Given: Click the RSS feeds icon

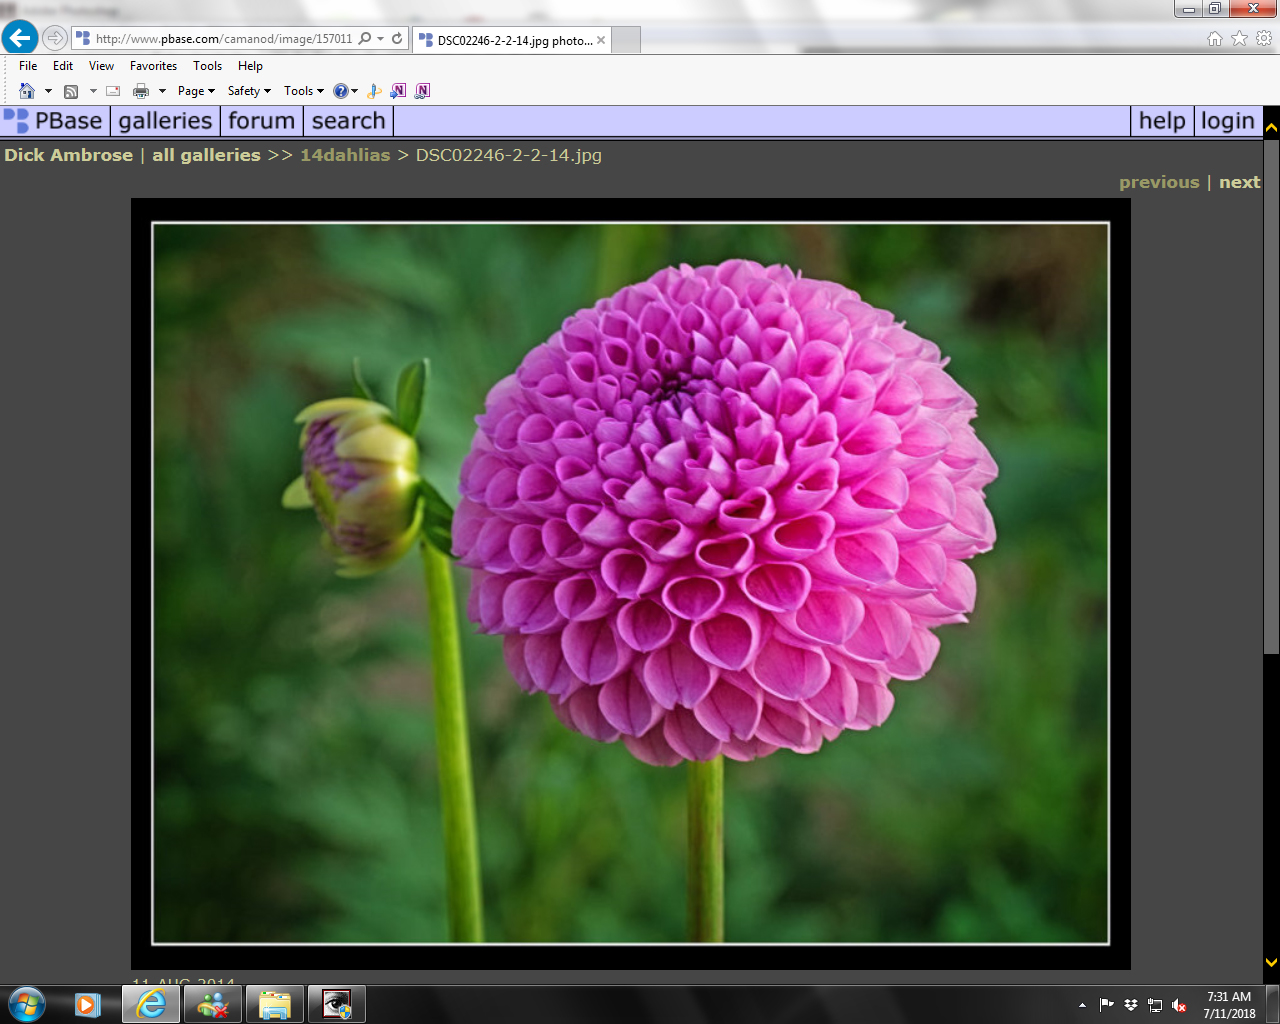Looking at the screenshot, I should click(71, 91).
